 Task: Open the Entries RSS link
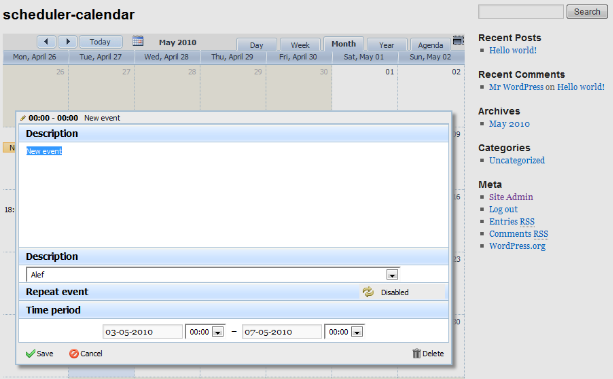pyautogui.click(x=511, y=221)
